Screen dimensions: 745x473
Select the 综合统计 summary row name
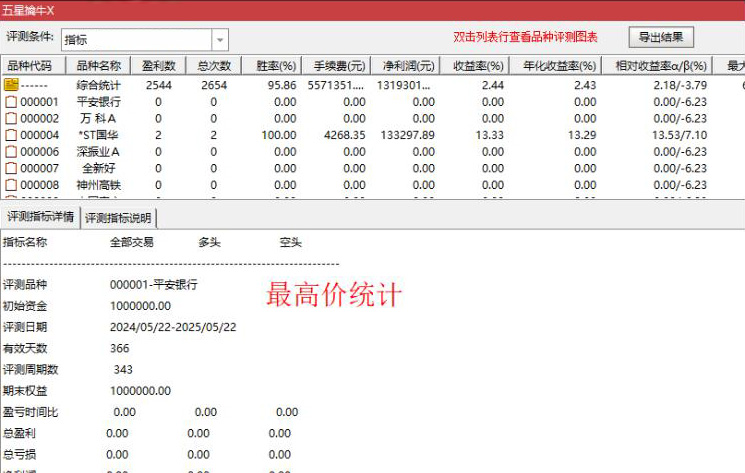(98, 85)
